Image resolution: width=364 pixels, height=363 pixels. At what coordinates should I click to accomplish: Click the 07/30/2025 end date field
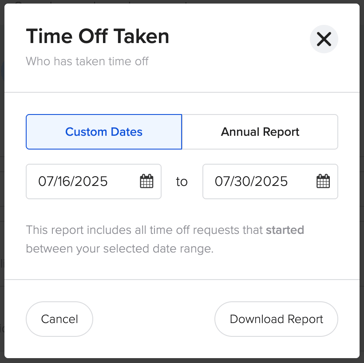270,181
